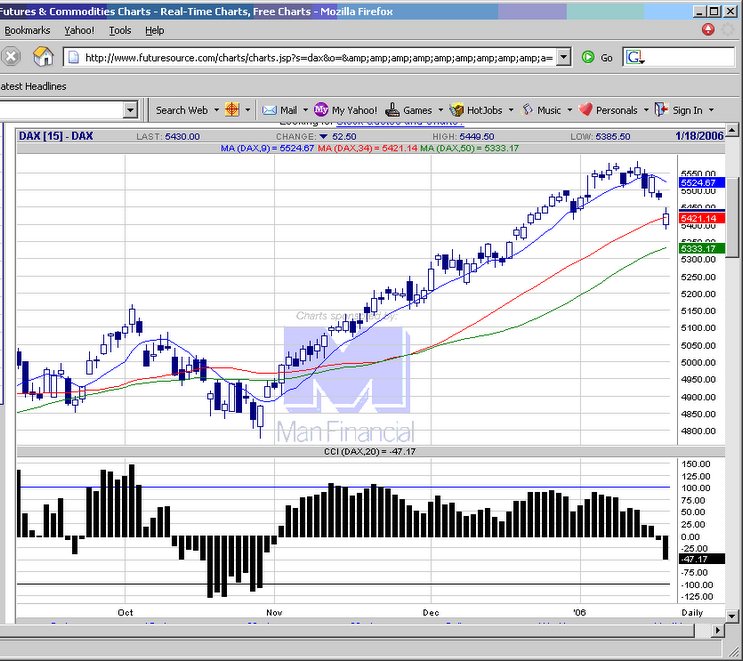Click the Daily interval label
This screenshot has height=661, width=743.
point(692,613)
